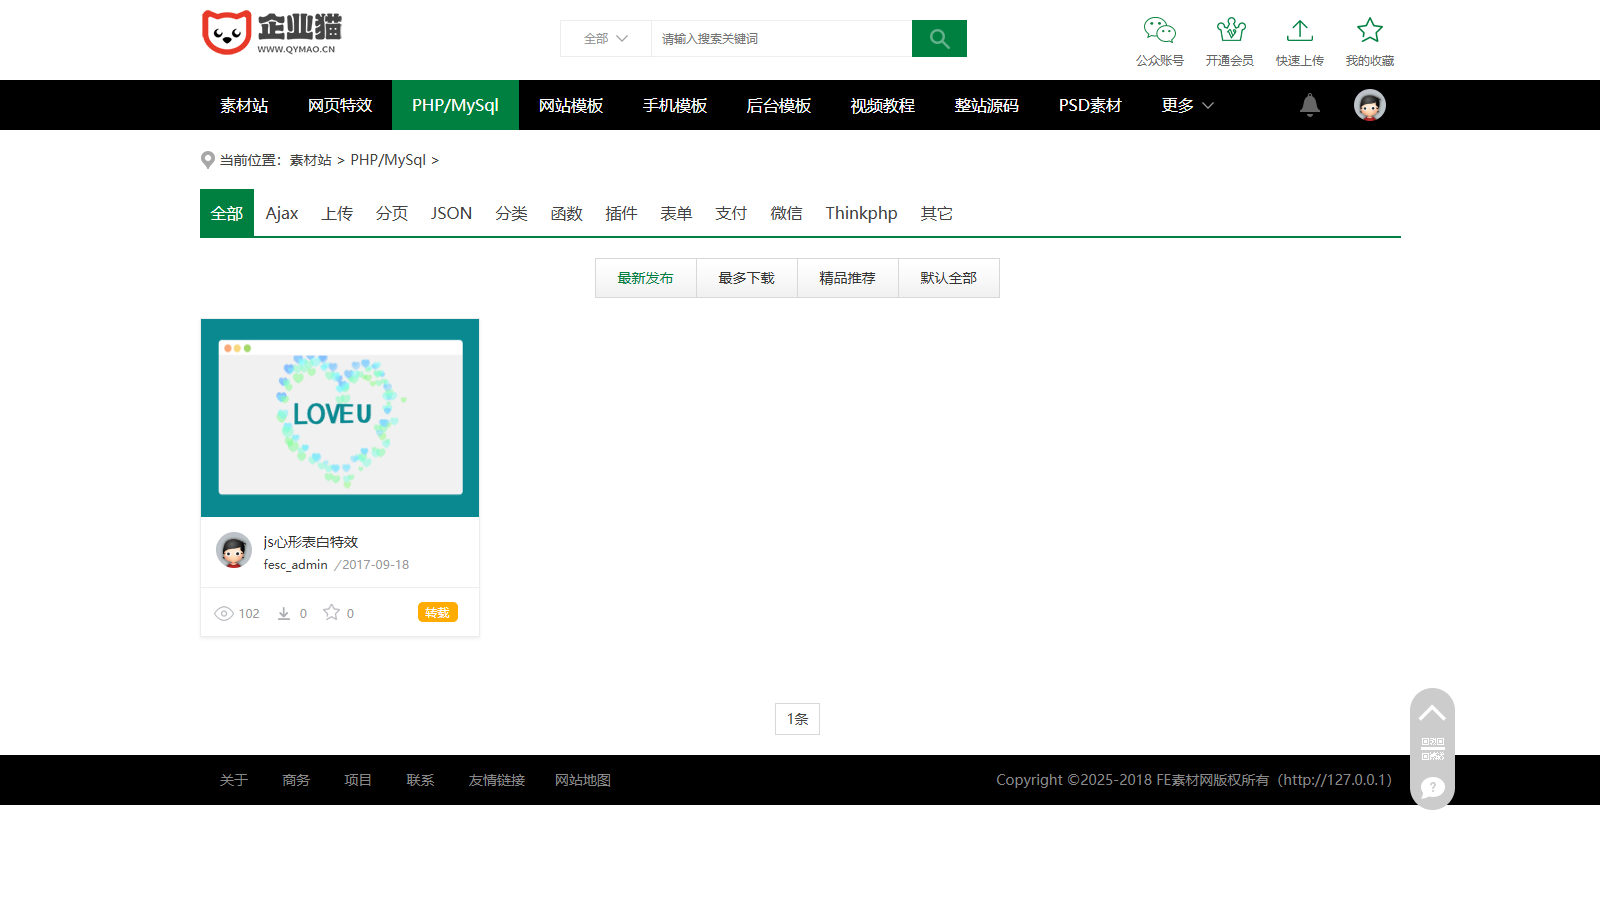Image resolution: width=1600 pixels, height=900 pixels.
Task: Open the js心形表白特效 LOVEU thumbnail
Action: click(x=339, y=418)
